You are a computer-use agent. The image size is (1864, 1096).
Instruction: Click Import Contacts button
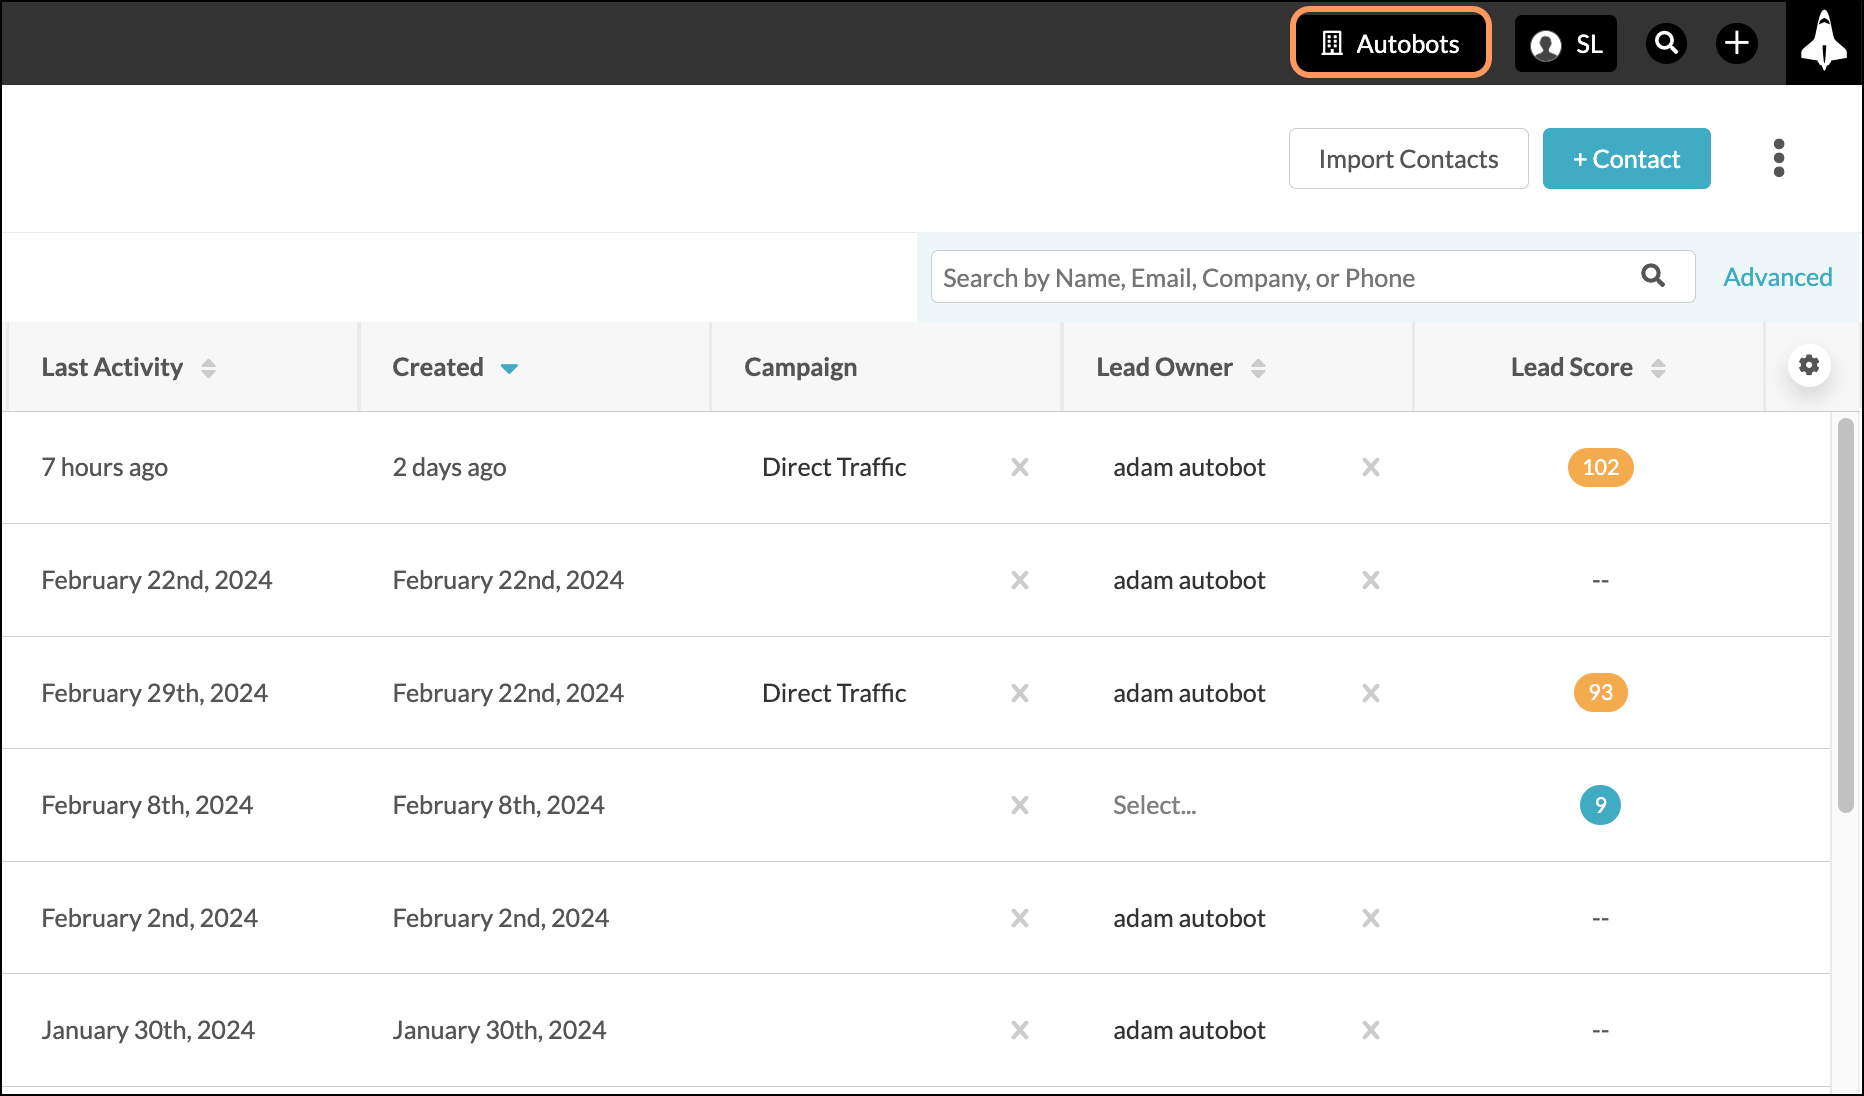click(x=1408, y=159)
